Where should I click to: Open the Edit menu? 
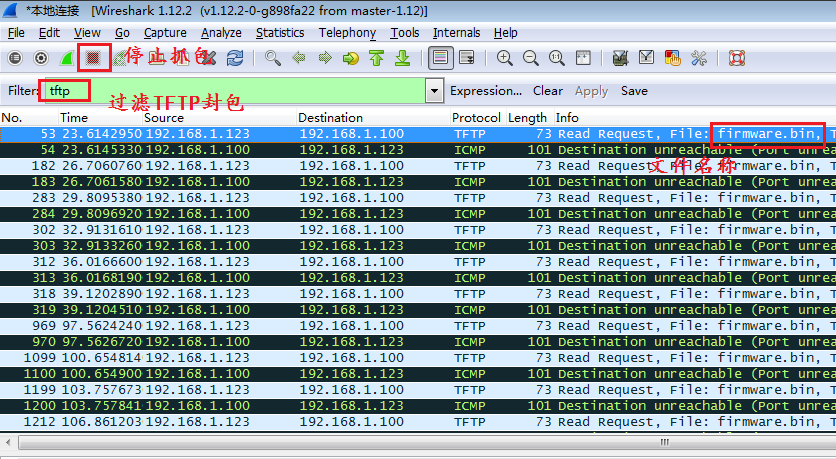49,33
